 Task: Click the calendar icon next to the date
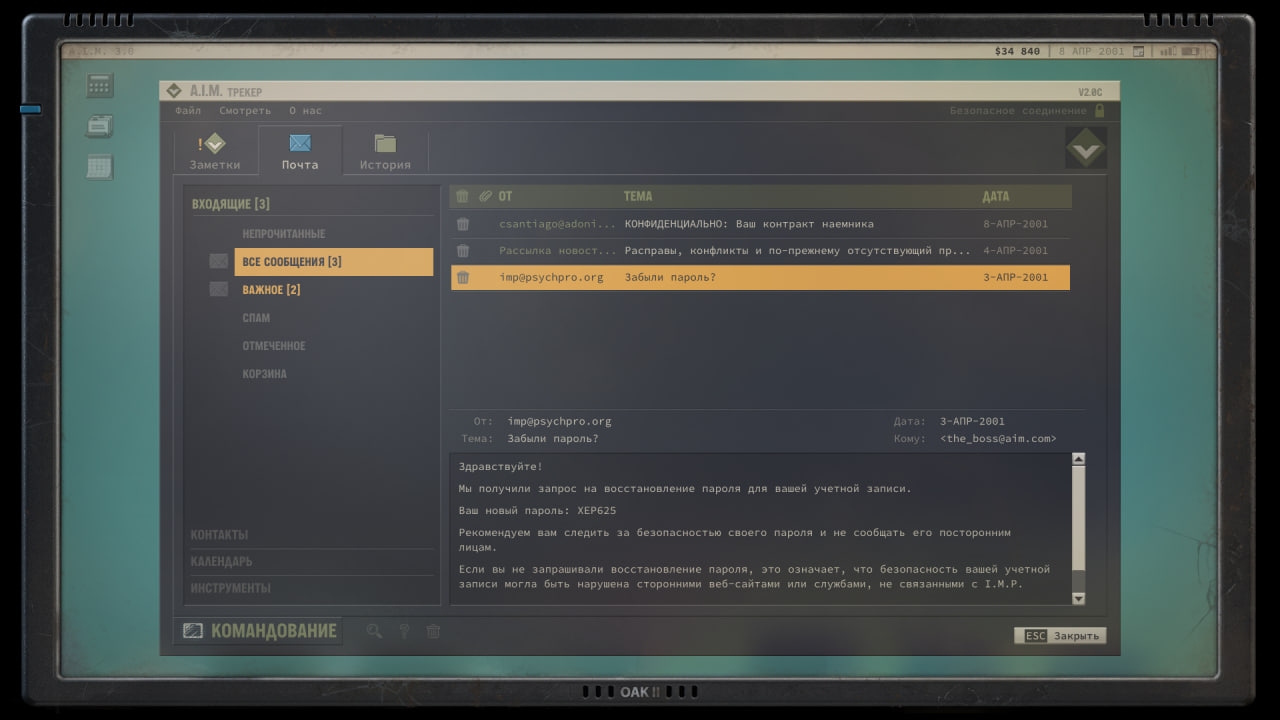tap(1140, 51)
